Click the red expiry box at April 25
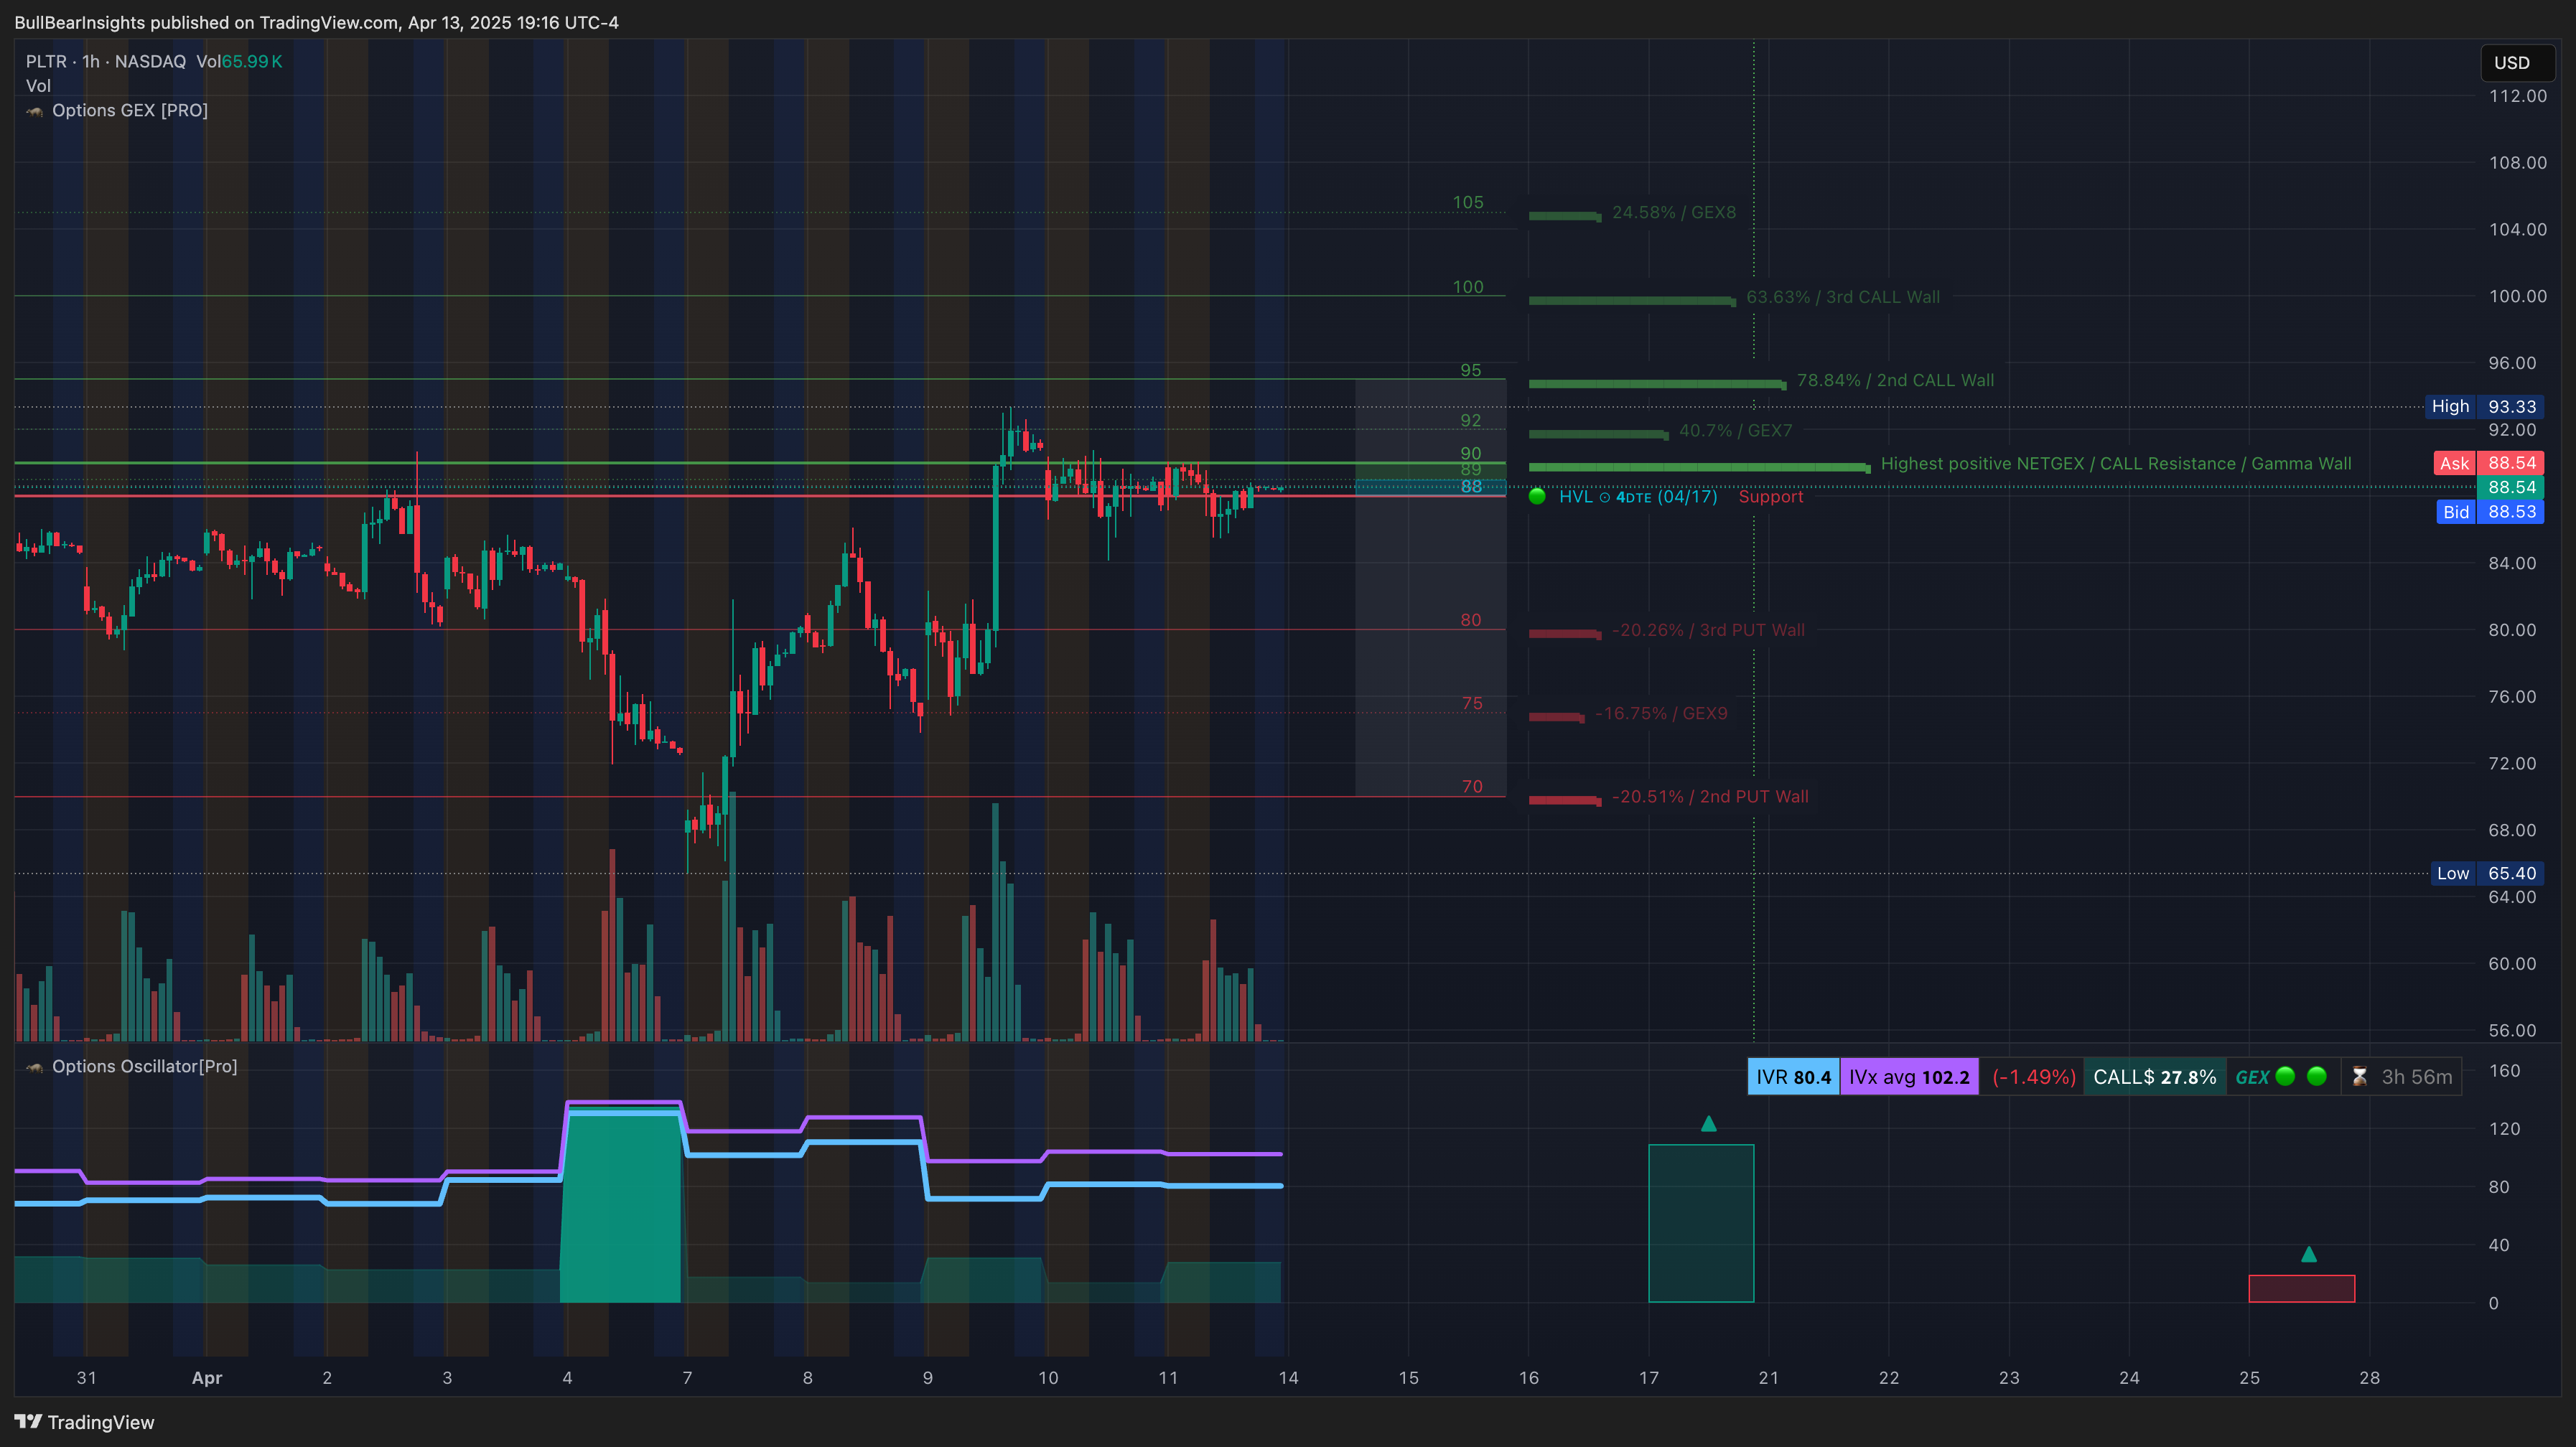Viewport: 2576px width, 1447px height. coord(2301,1288)
